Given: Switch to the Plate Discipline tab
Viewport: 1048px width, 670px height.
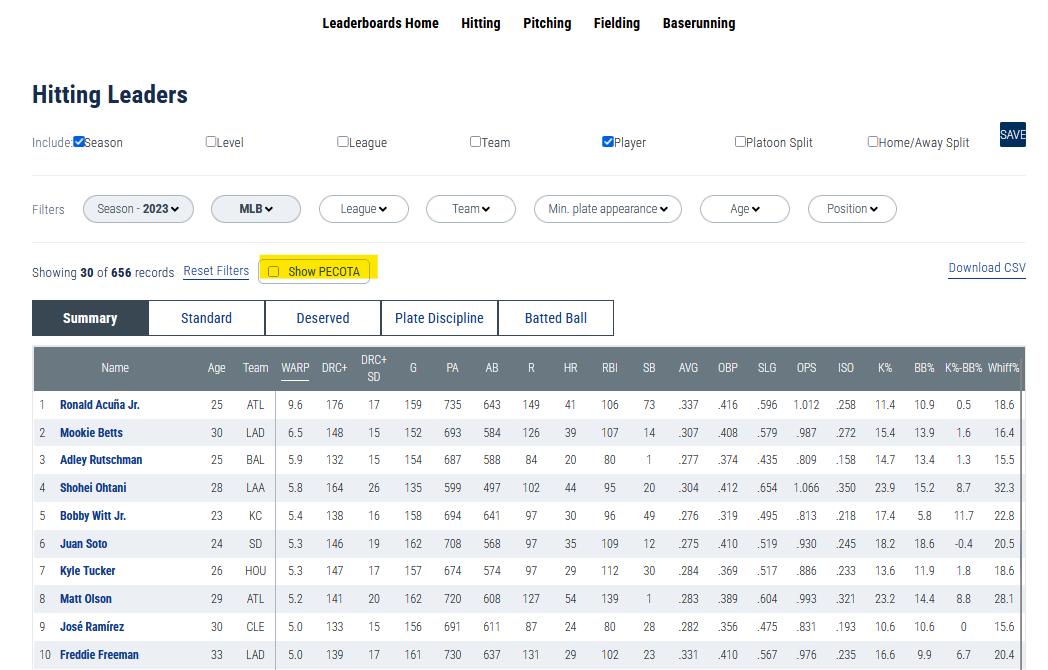Looking at the screenshot, I should click(x=439, y=318).
